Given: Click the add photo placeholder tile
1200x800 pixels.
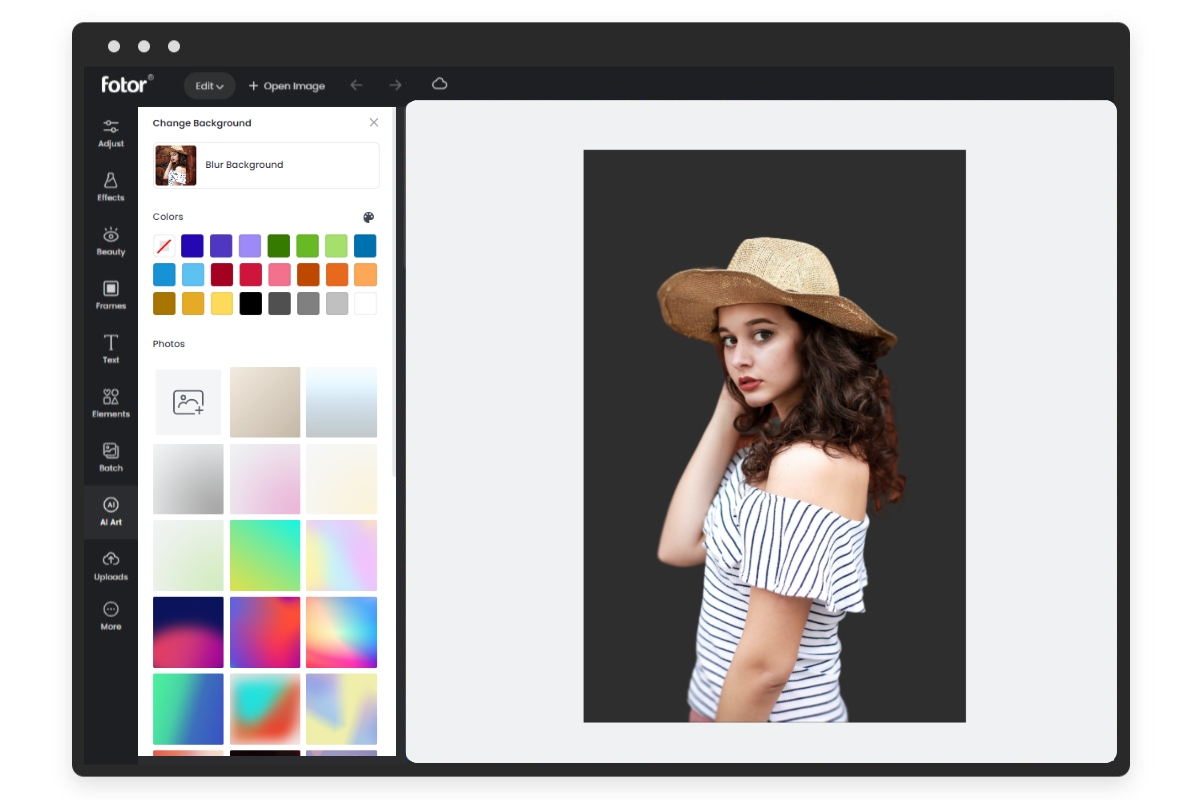Looking at the screenshot, I should tap(188, 402).
